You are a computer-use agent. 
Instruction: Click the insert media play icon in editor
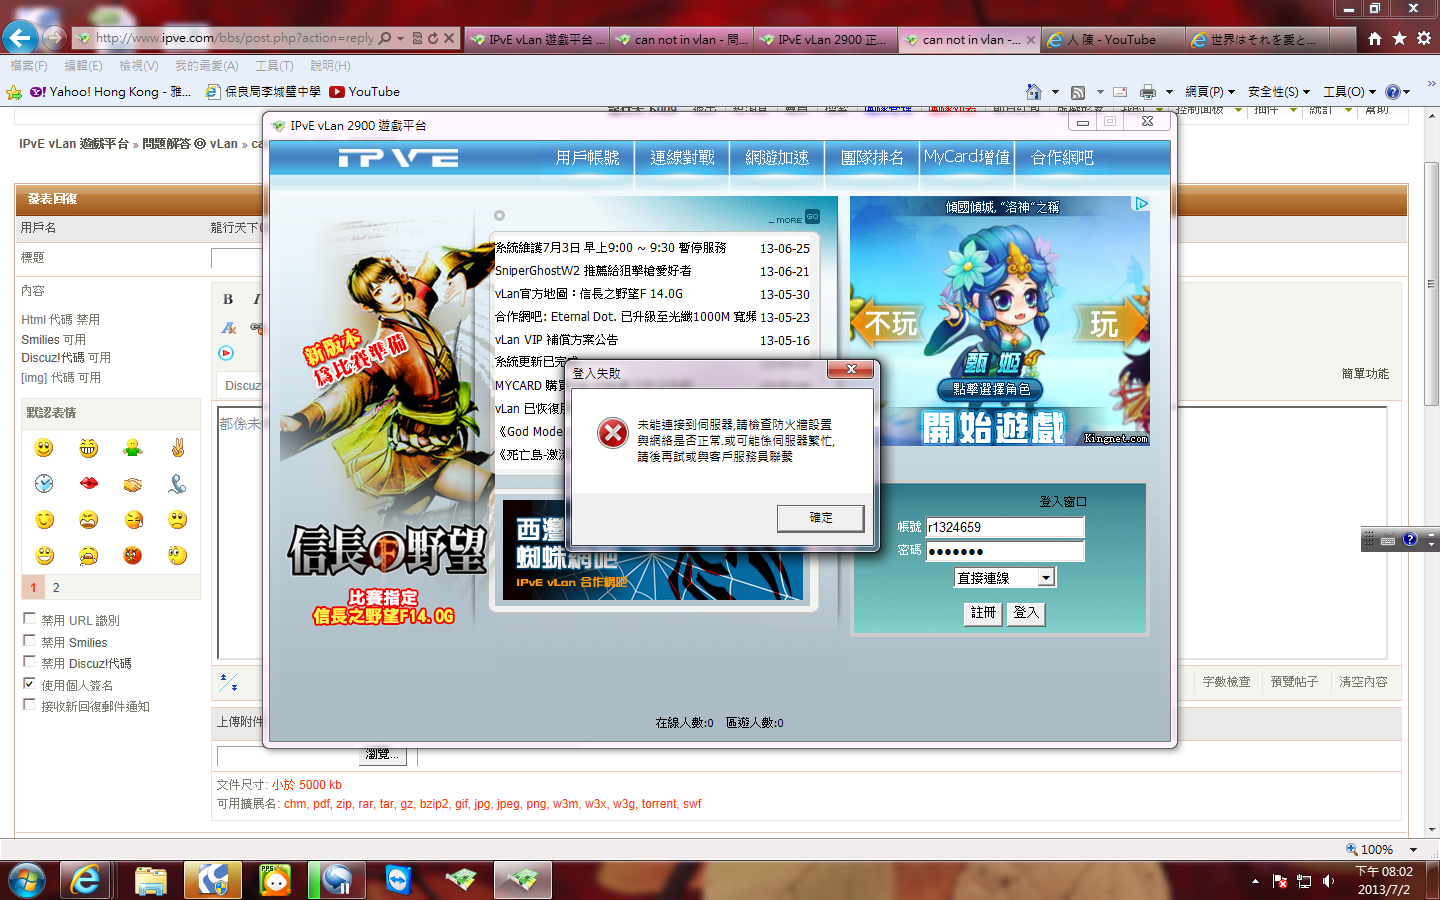tap(226, 353)
